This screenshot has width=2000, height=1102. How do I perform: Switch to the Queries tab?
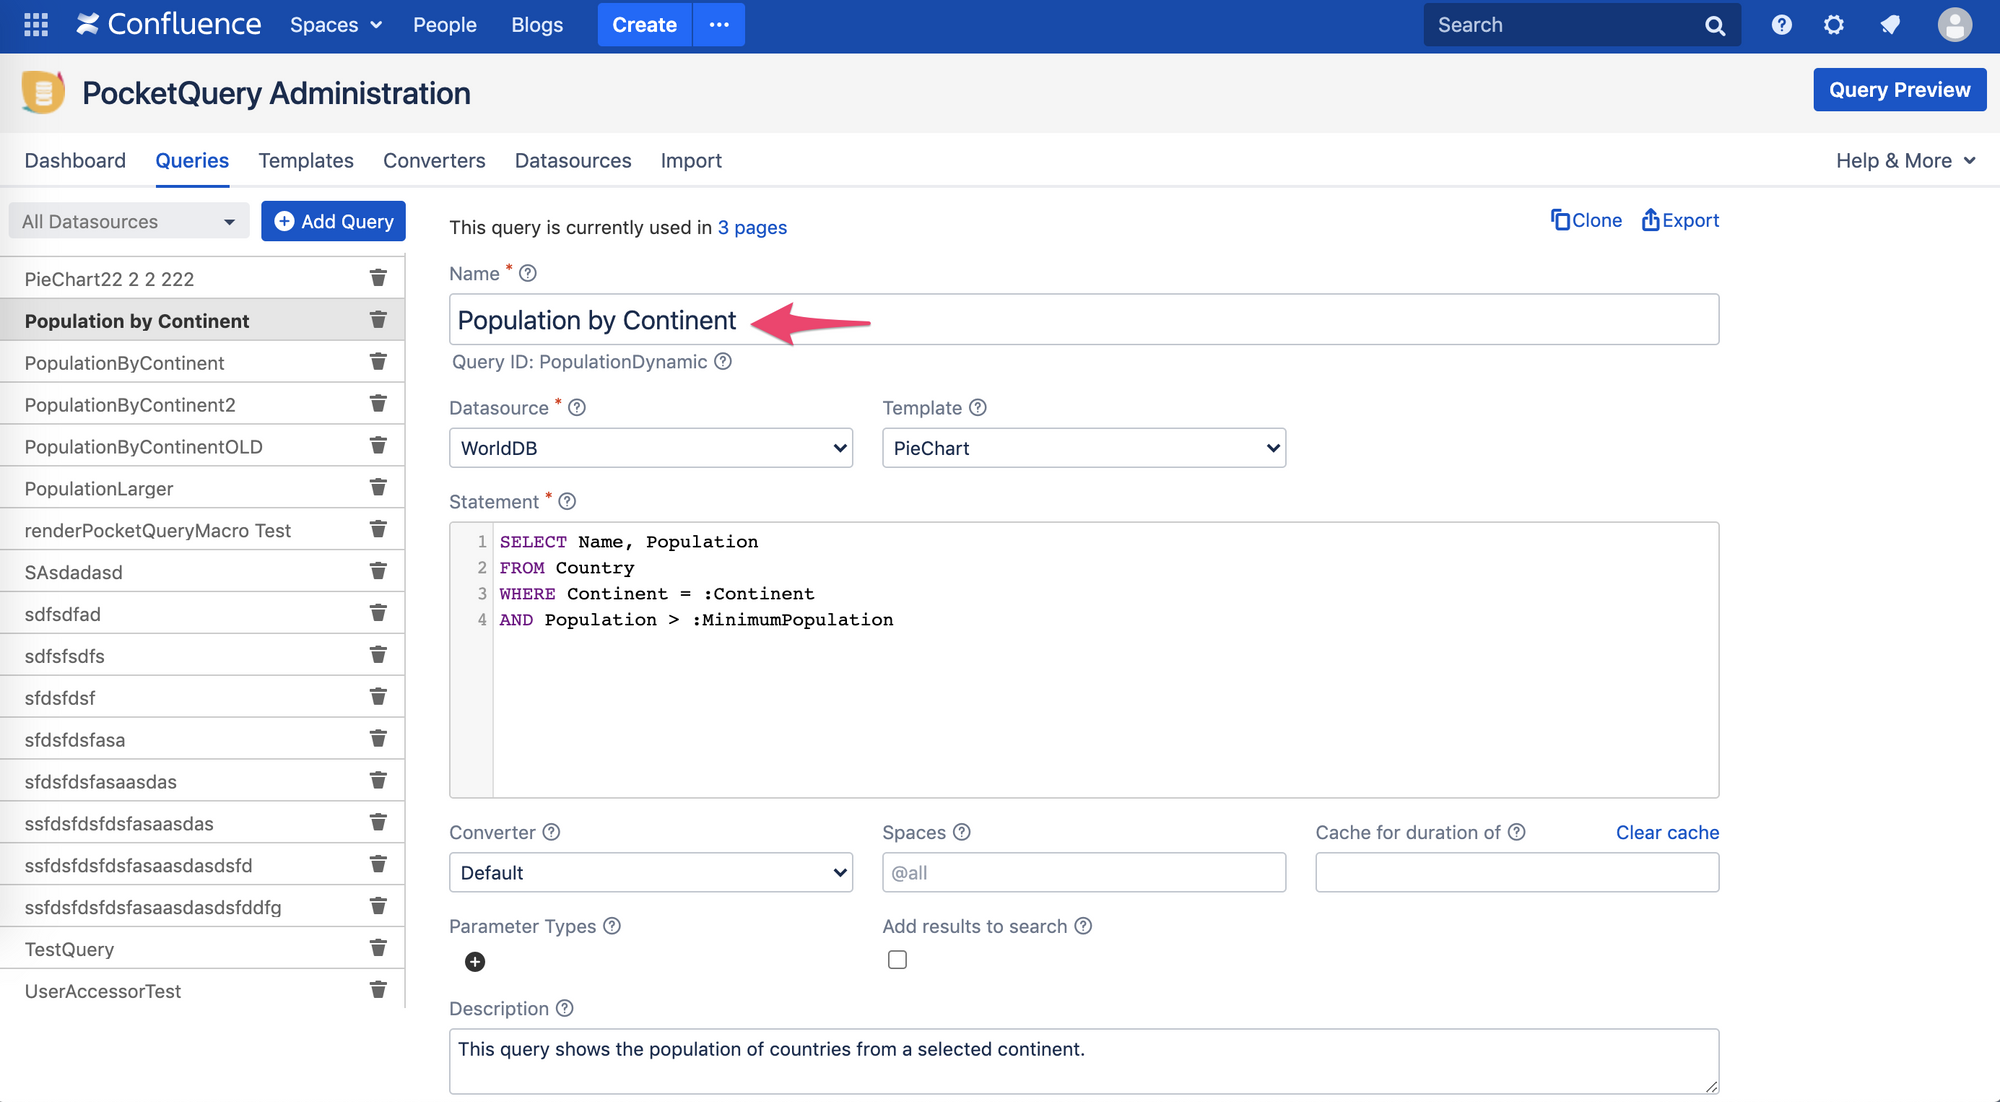[x=192, y=161]
